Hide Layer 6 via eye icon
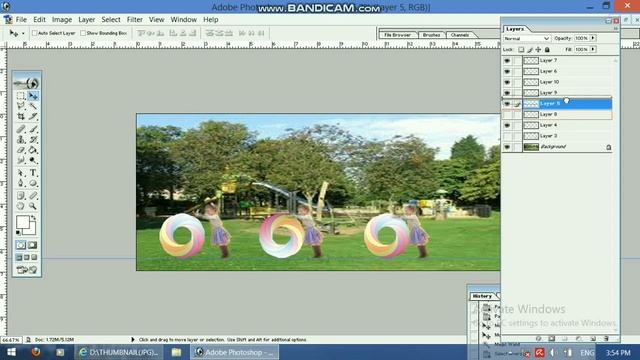This screenshot has height=360, width=640. tap(507, 71)
